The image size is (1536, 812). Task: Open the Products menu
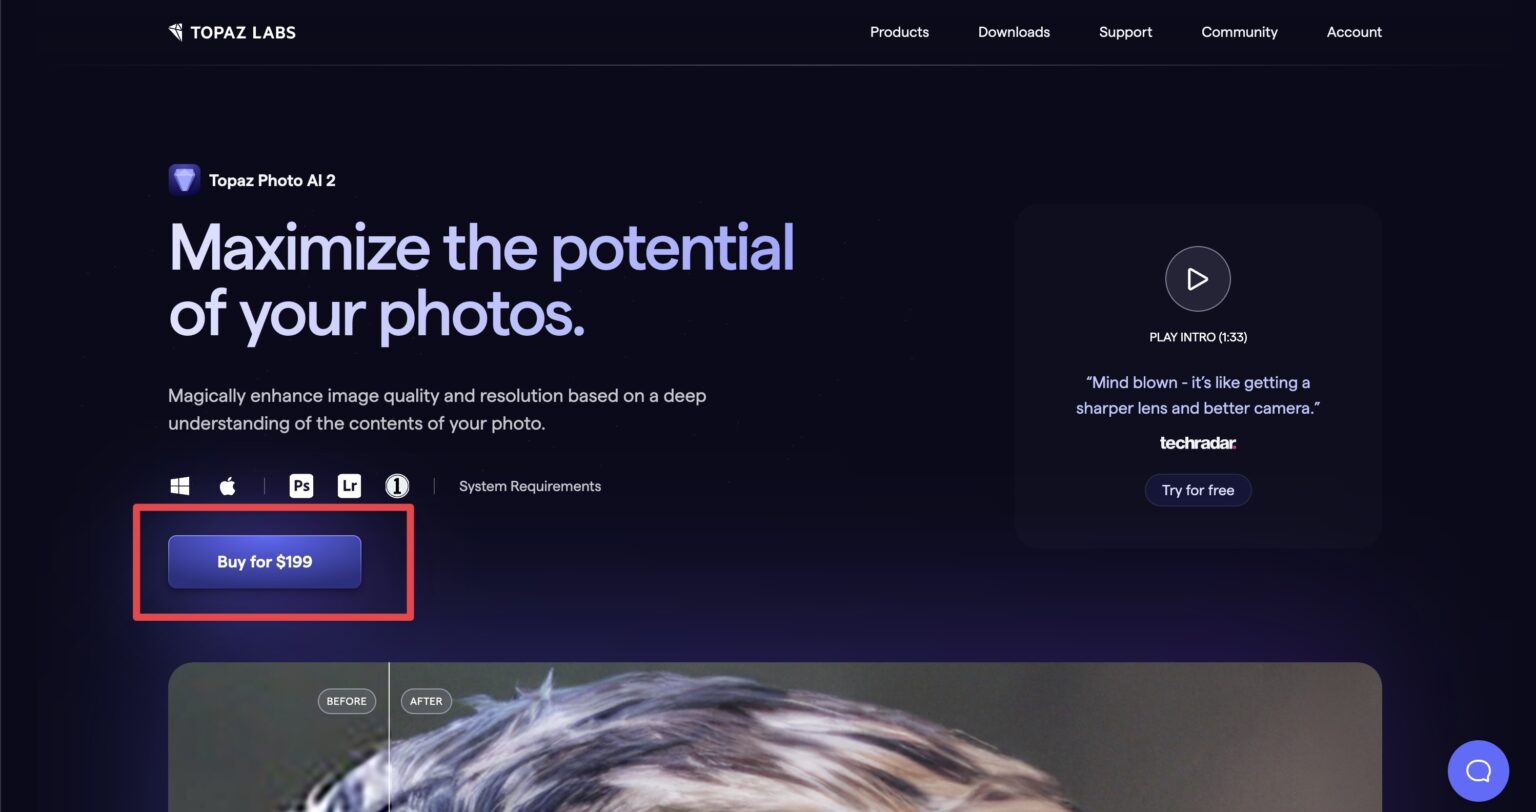pyautogui.click(x=899, y=32)
